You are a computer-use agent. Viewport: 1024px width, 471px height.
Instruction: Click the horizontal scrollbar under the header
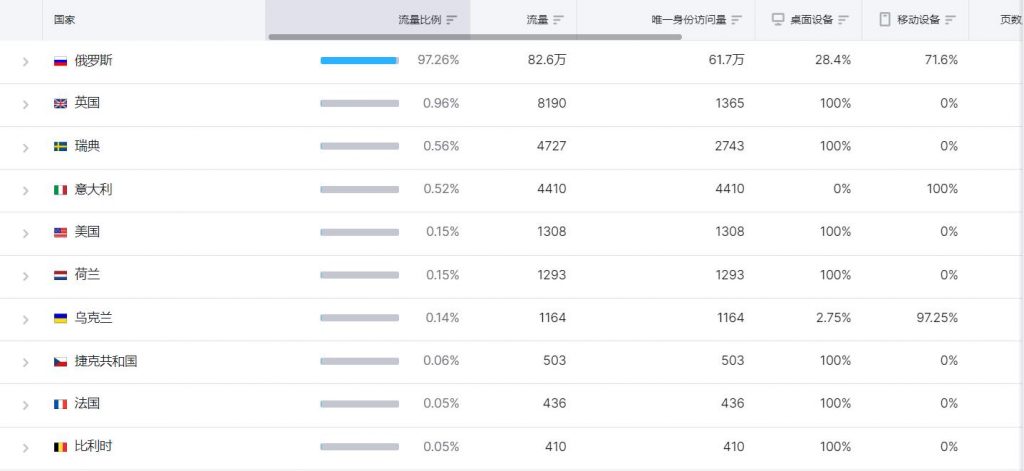point(475,37)
